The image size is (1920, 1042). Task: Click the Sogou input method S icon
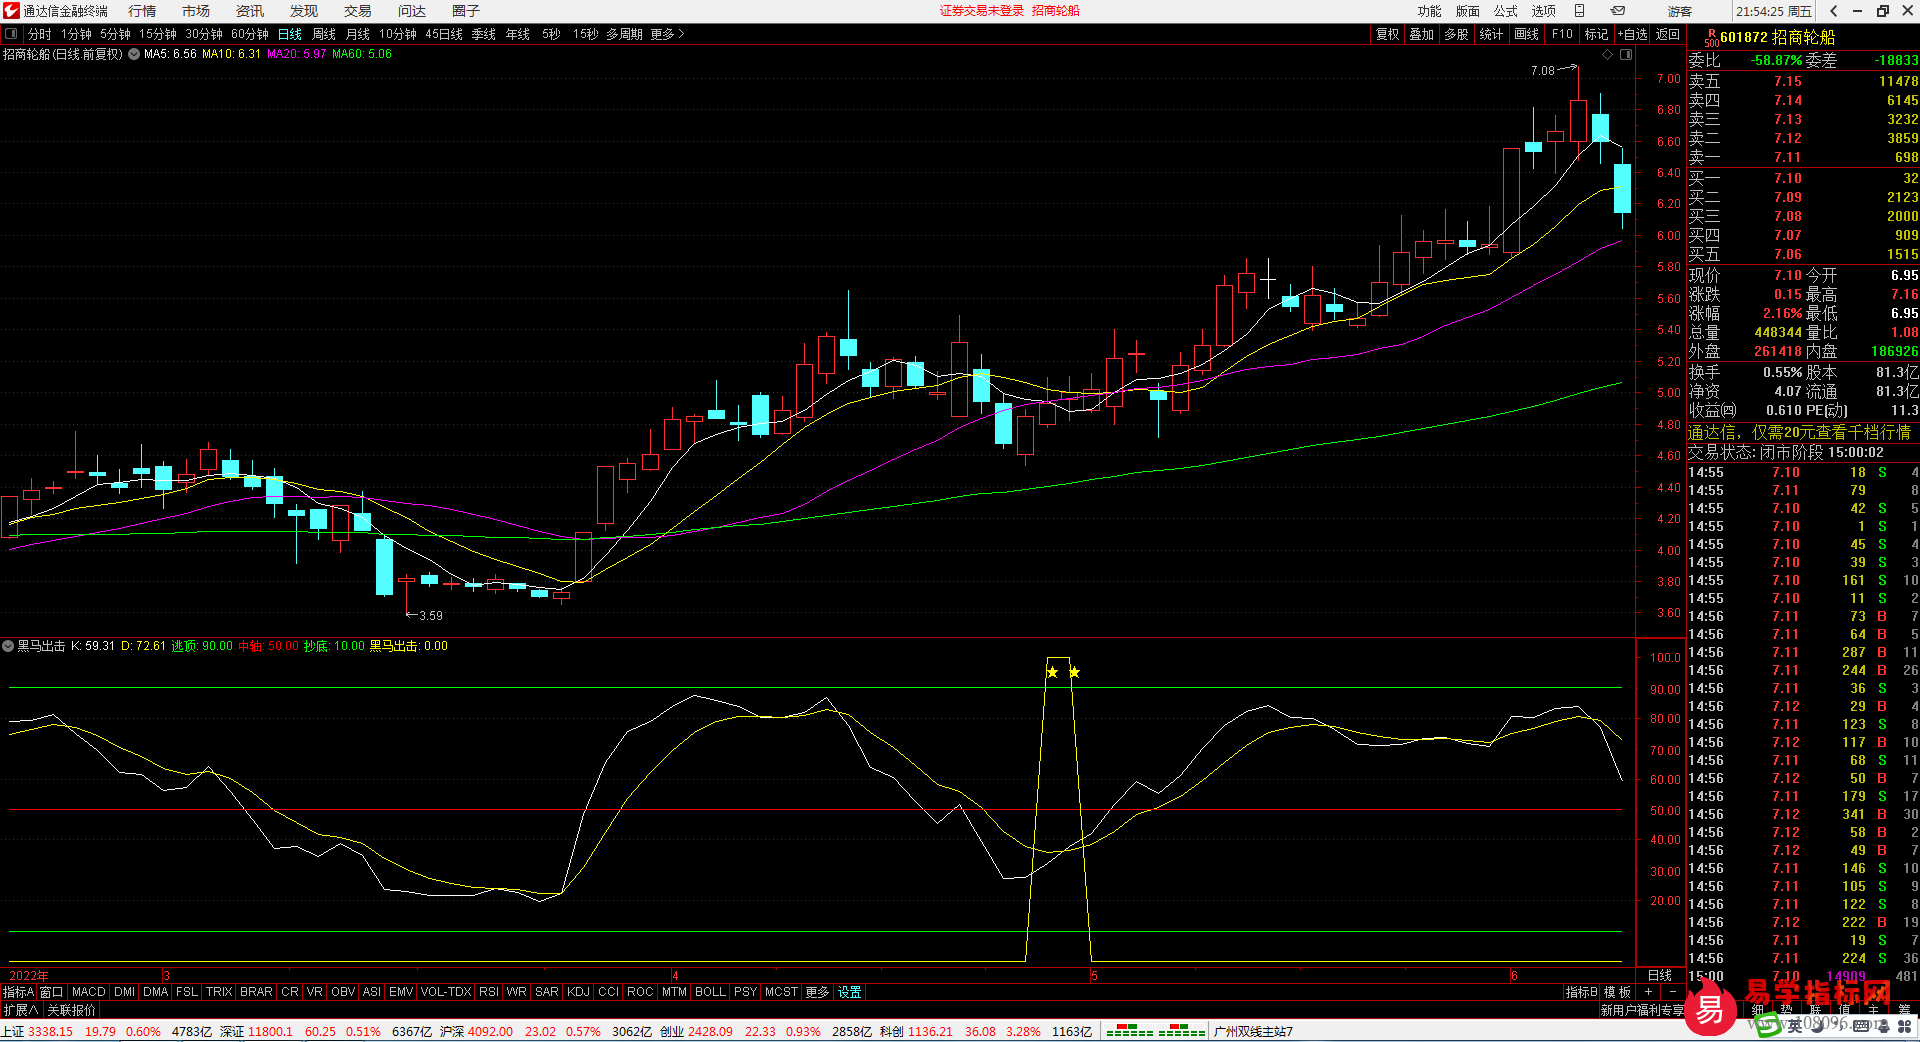click(1768, 1025)
